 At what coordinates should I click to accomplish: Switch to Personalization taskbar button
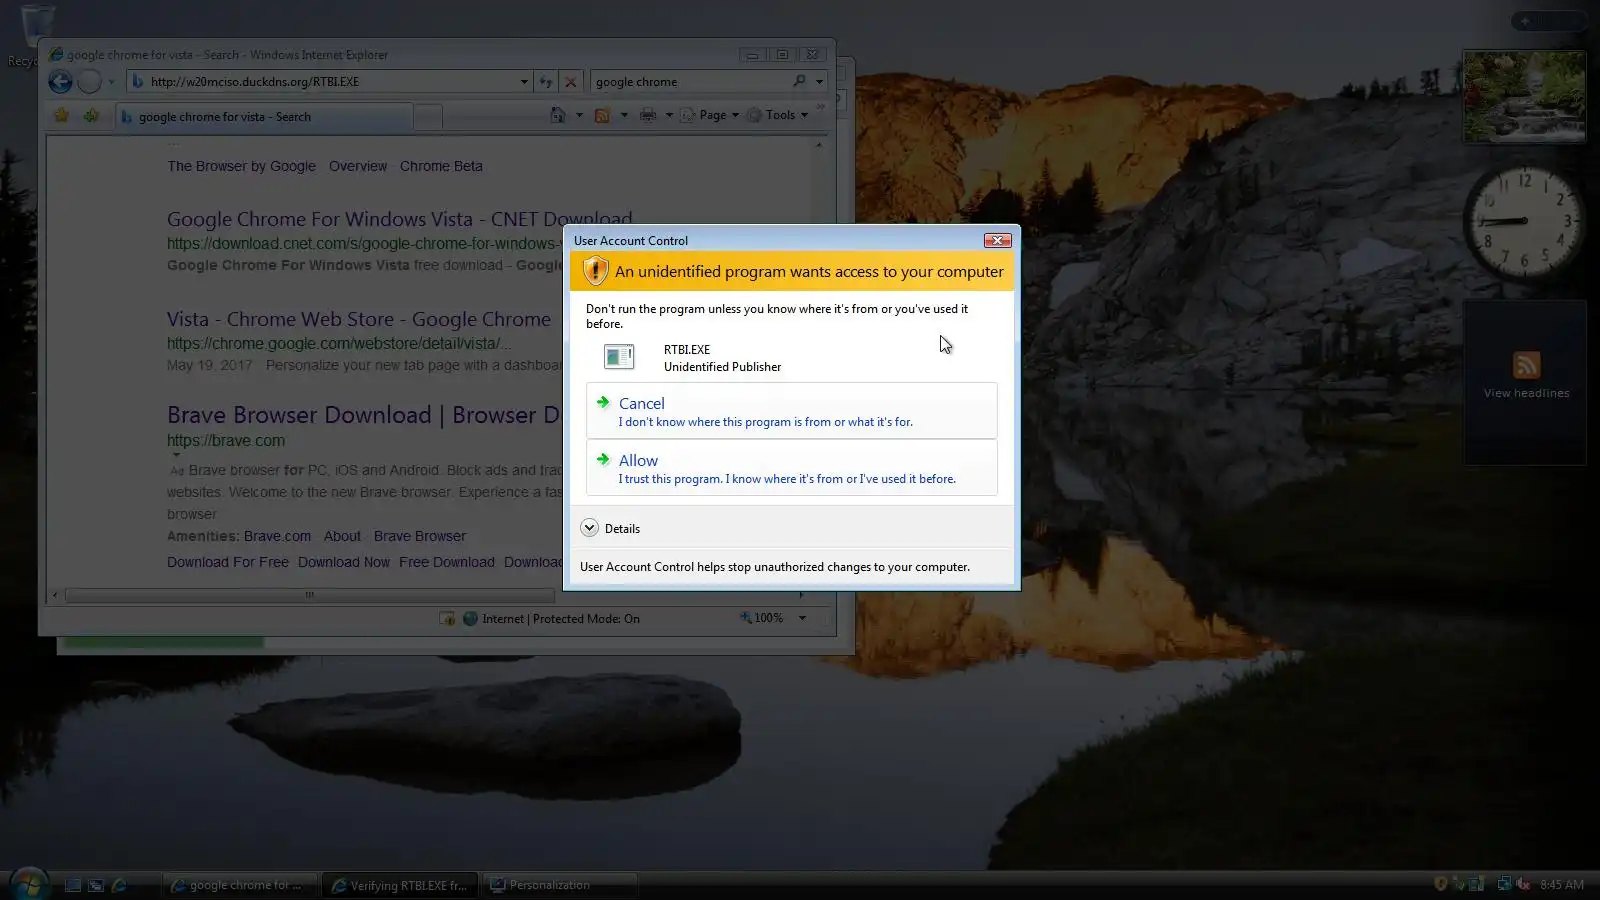point(560,885)
